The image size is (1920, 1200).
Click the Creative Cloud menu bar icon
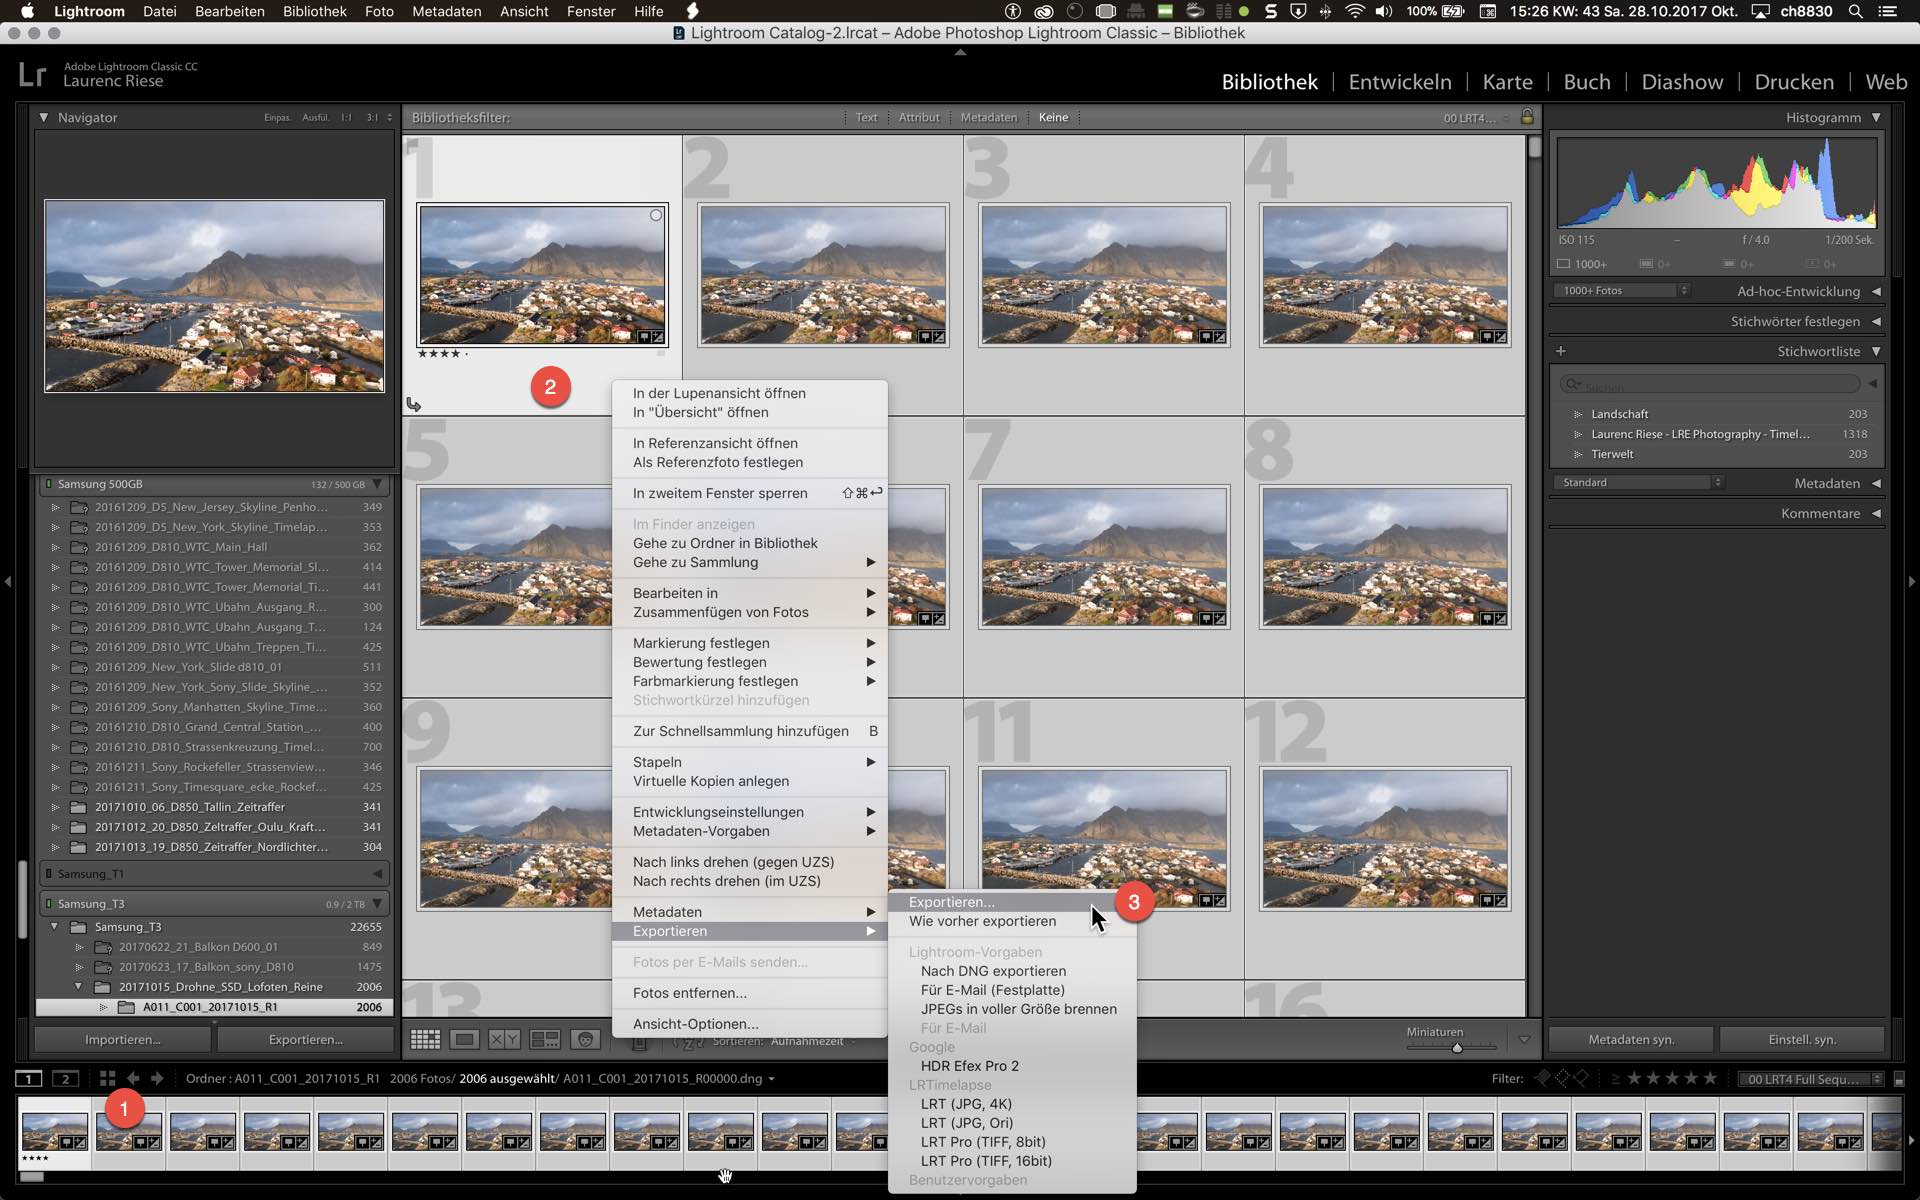[x=1043, y=11]
